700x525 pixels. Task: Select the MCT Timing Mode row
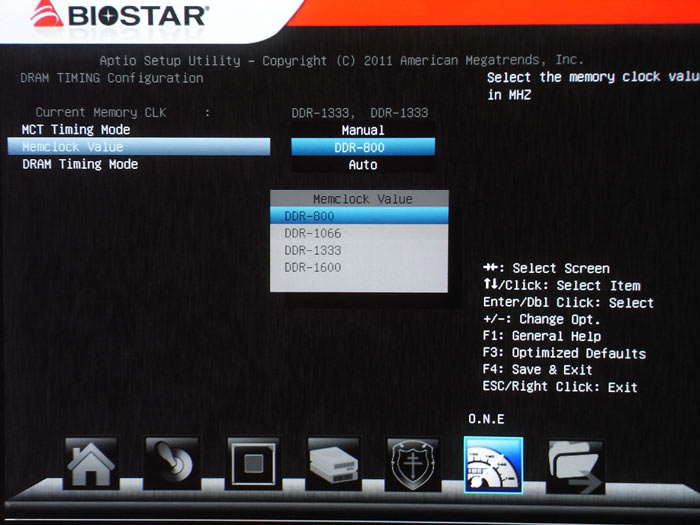pyautogui.click(x=139, y=129)
